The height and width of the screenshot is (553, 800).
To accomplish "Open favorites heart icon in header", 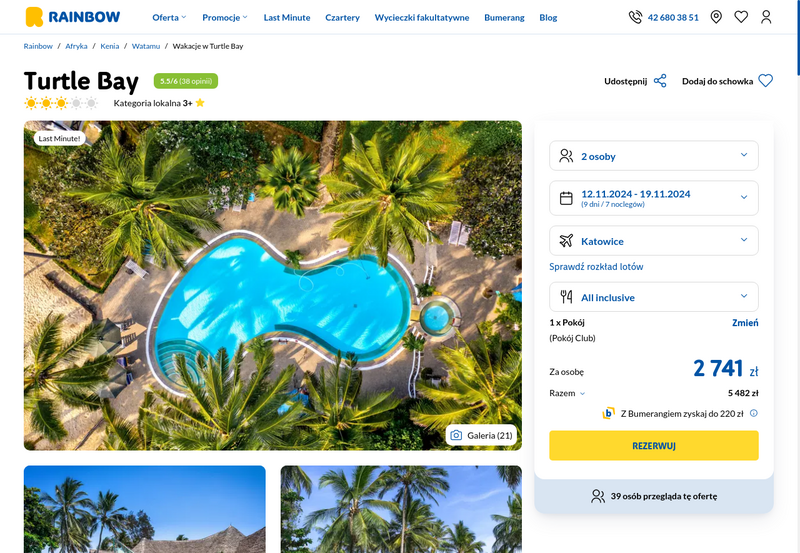I will [x=741, y=17].
